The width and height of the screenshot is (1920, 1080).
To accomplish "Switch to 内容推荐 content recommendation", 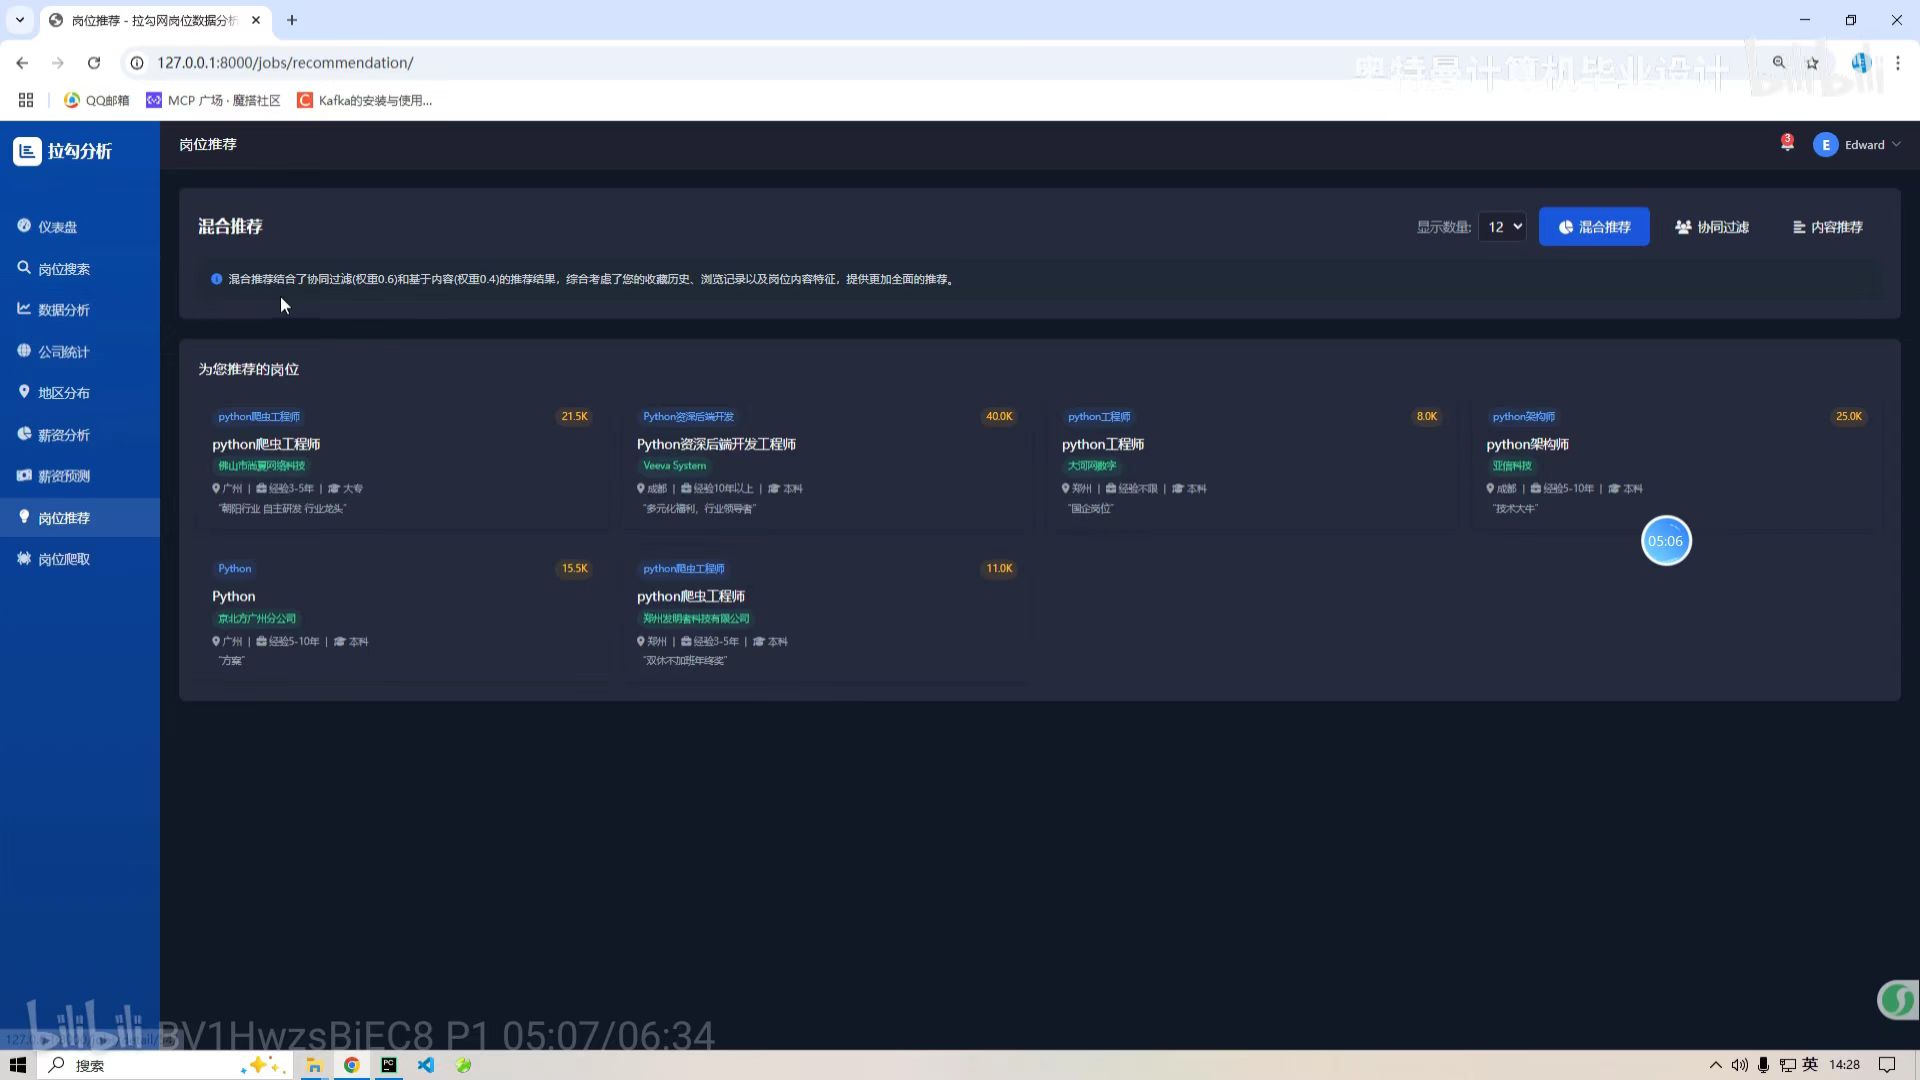I will 1827,227.
